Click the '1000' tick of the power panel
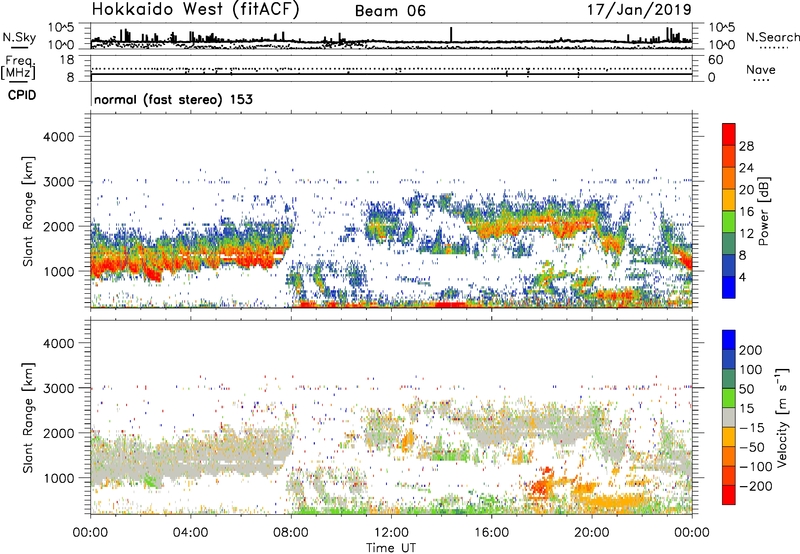 (58, 271)
